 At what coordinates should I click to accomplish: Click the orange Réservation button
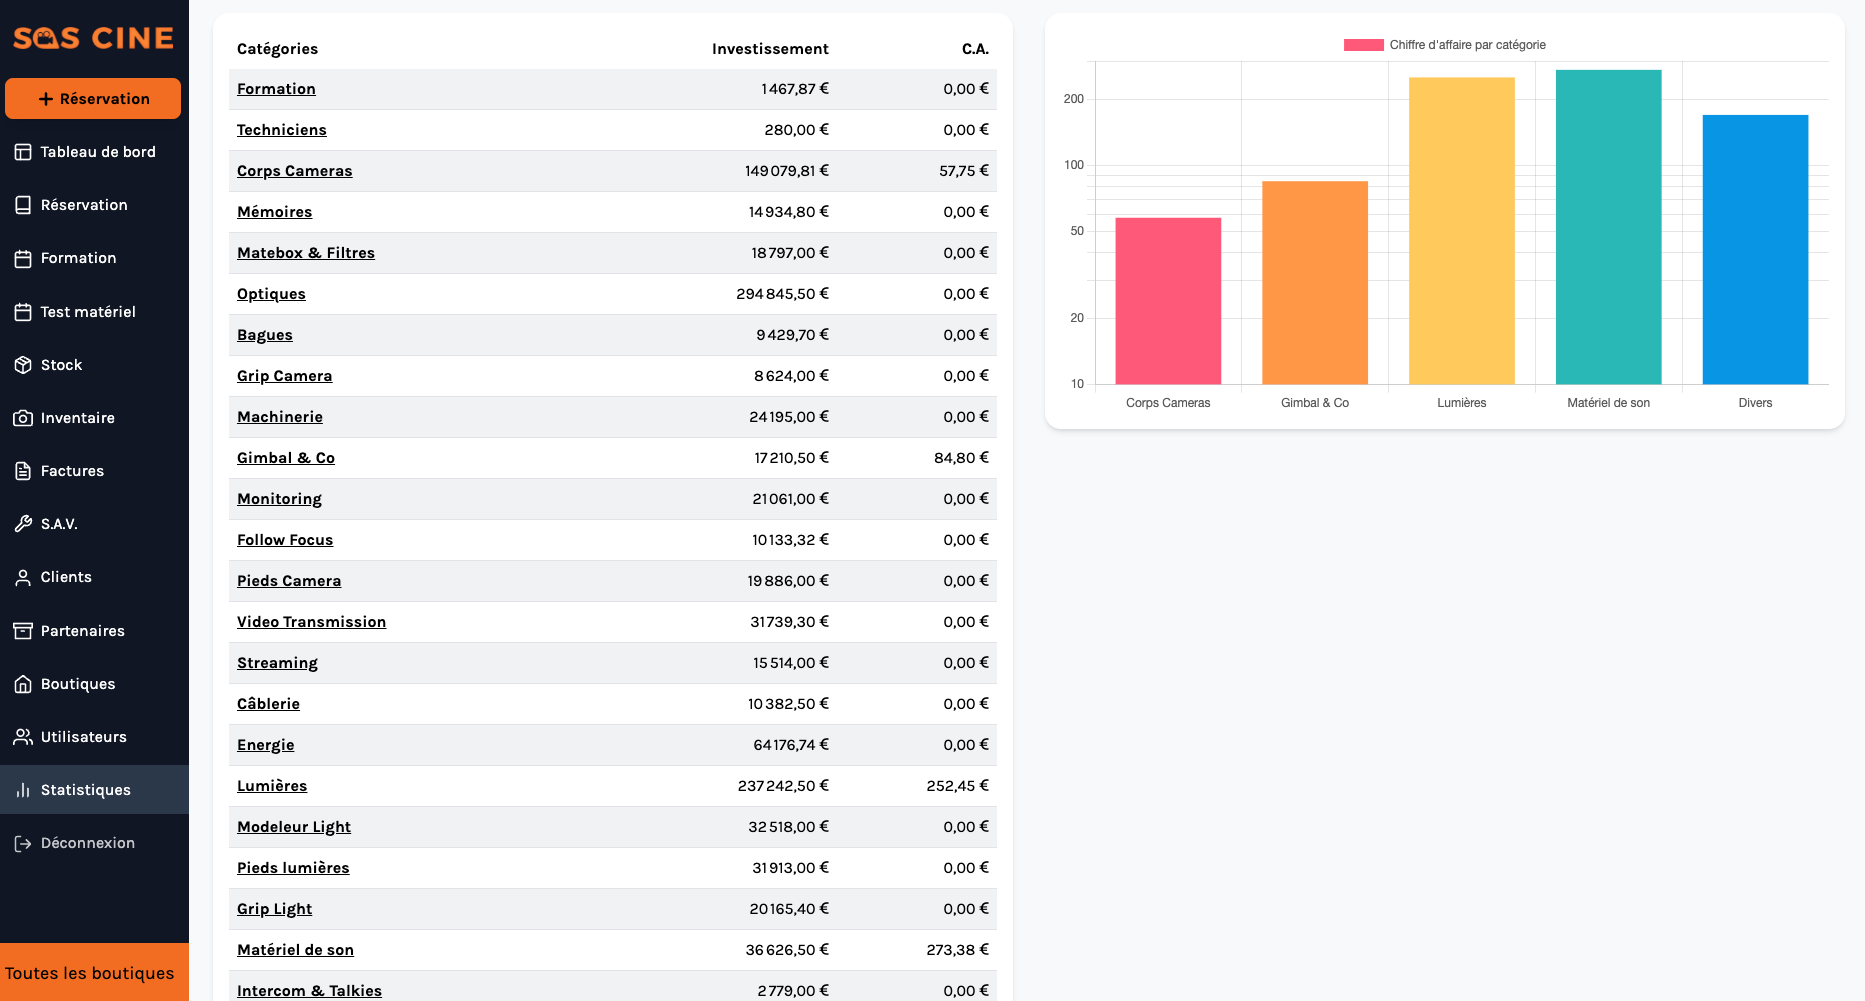(x=93, y=99)
